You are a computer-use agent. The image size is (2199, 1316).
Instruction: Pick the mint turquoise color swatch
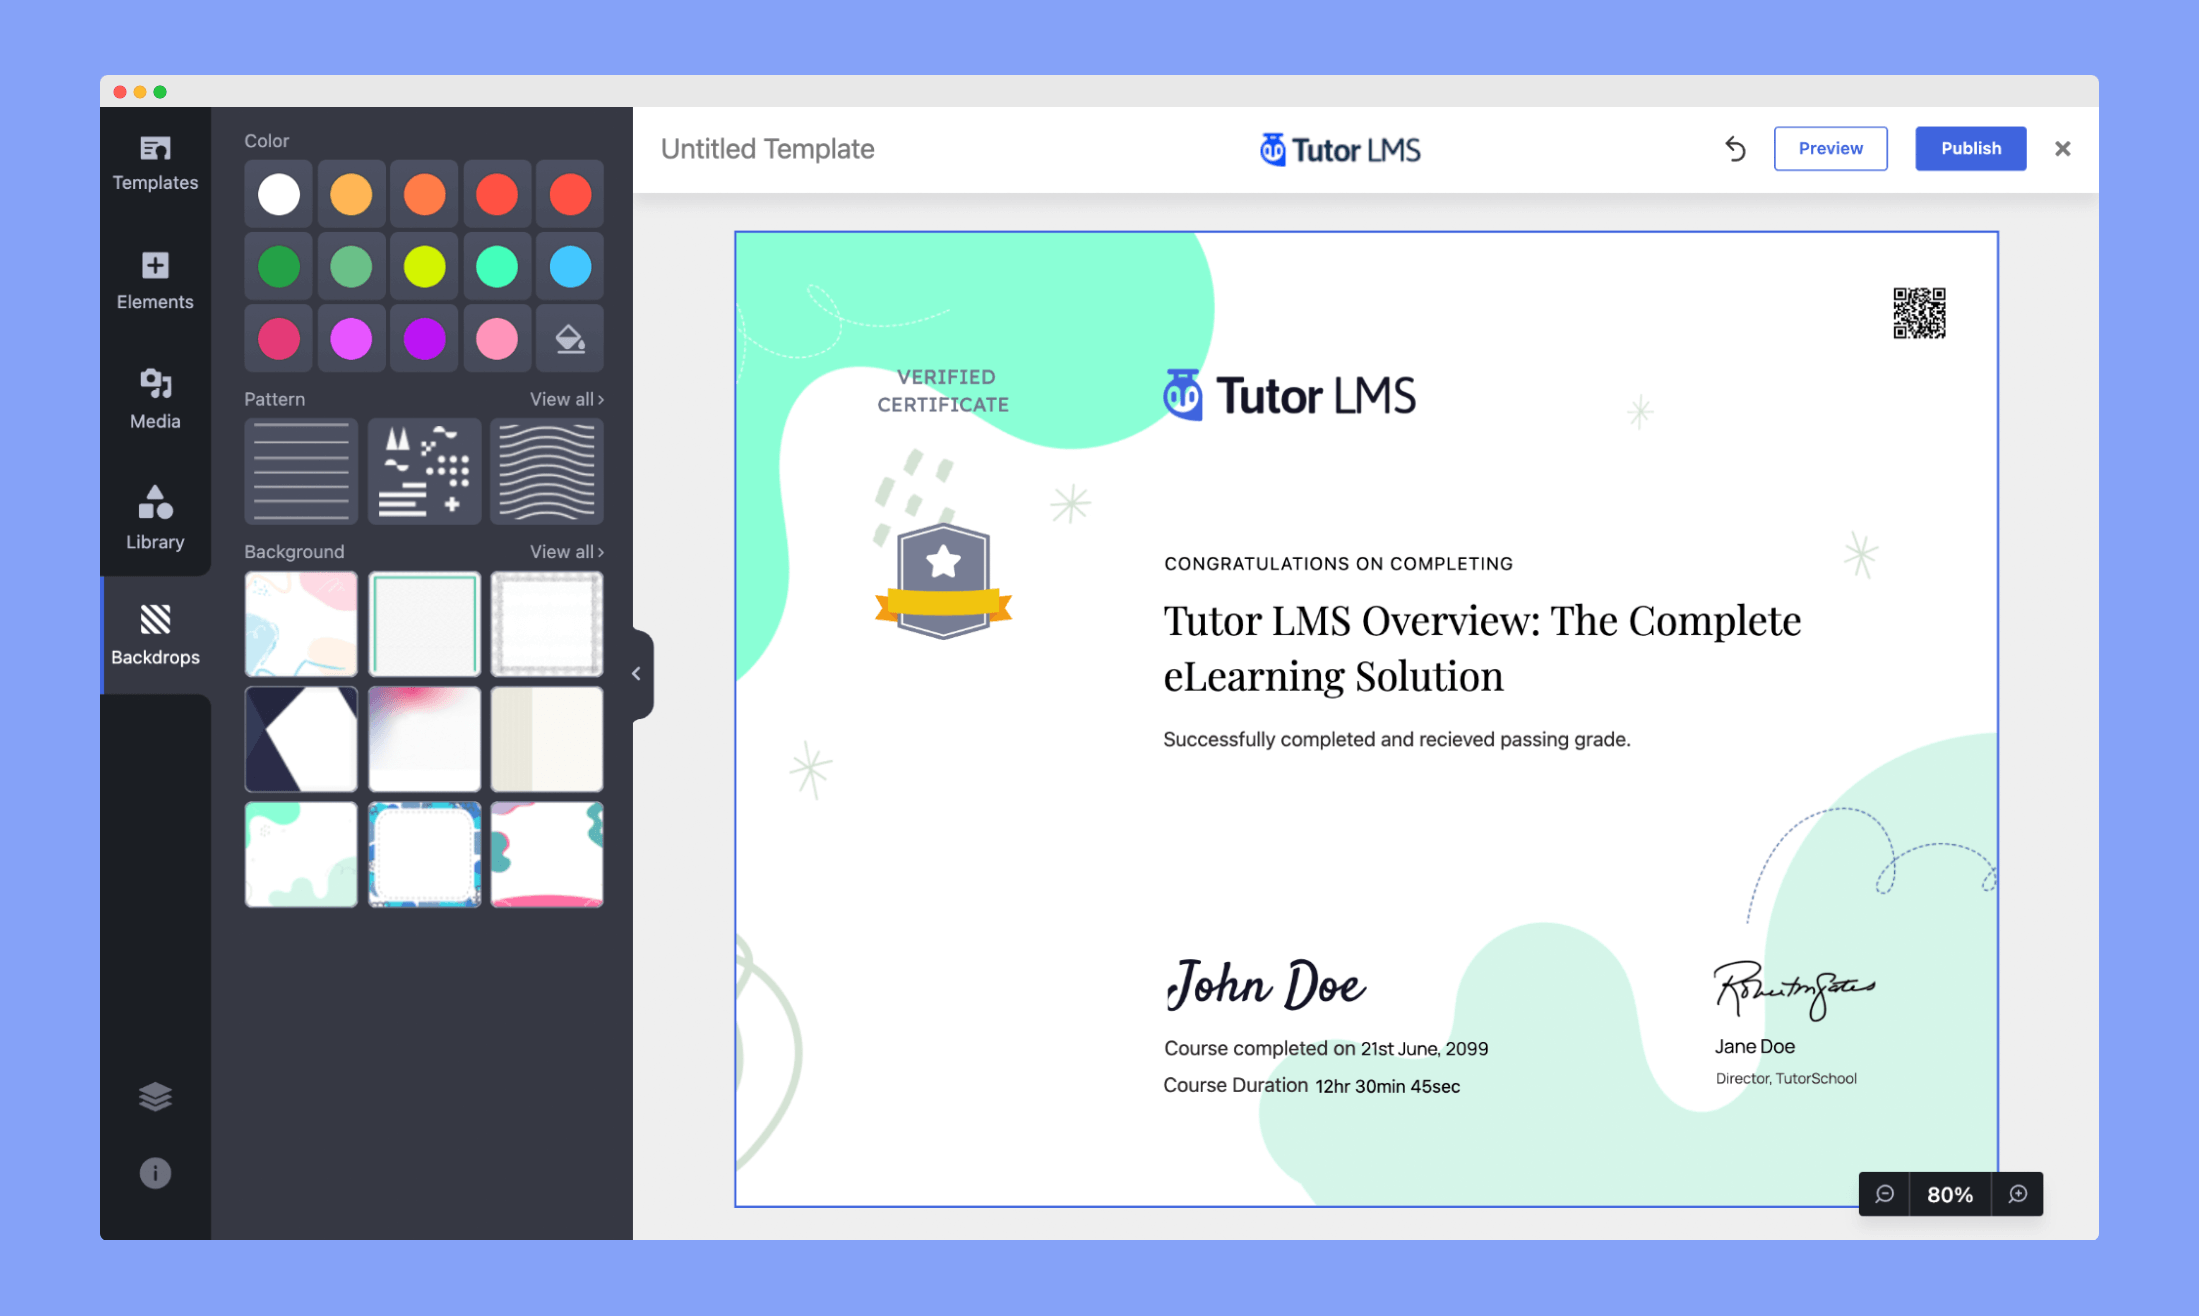pos(497,267)
